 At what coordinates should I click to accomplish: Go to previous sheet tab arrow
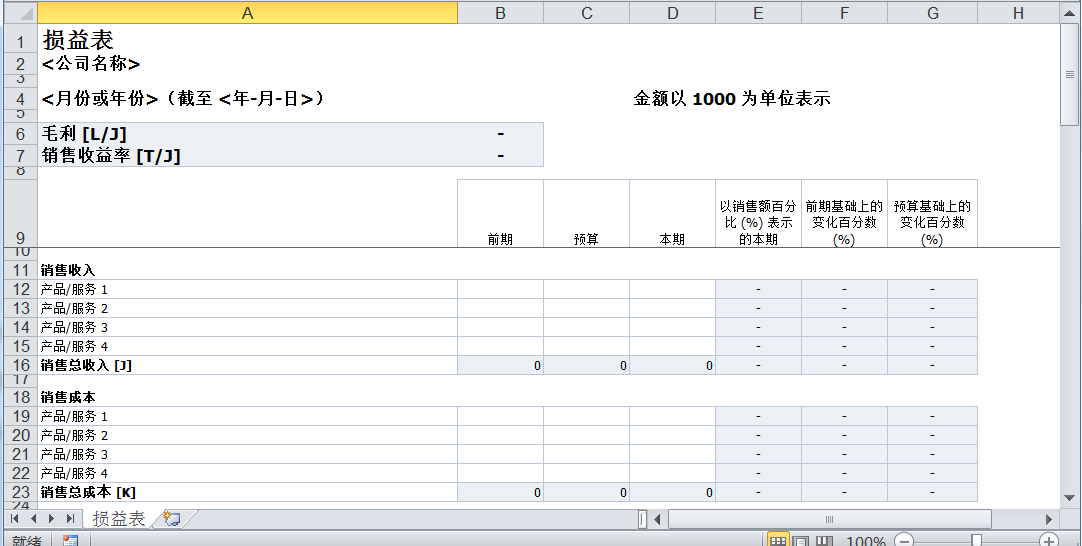(x=33, y=518)
